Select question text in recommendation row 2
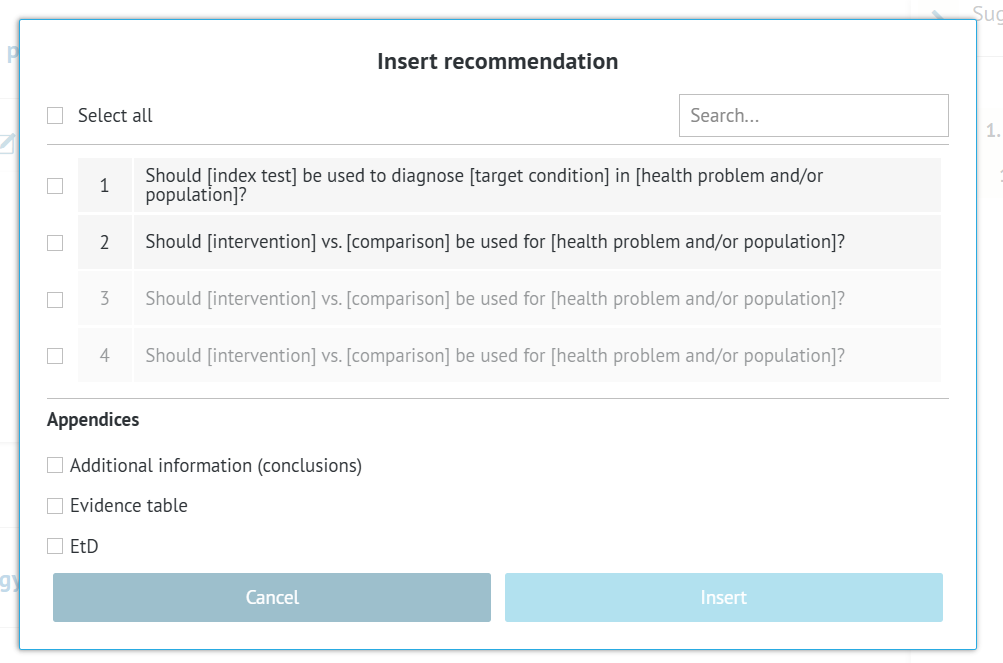Image resolution: width=1003 pixels, height=663 pixels. point(495,242)
